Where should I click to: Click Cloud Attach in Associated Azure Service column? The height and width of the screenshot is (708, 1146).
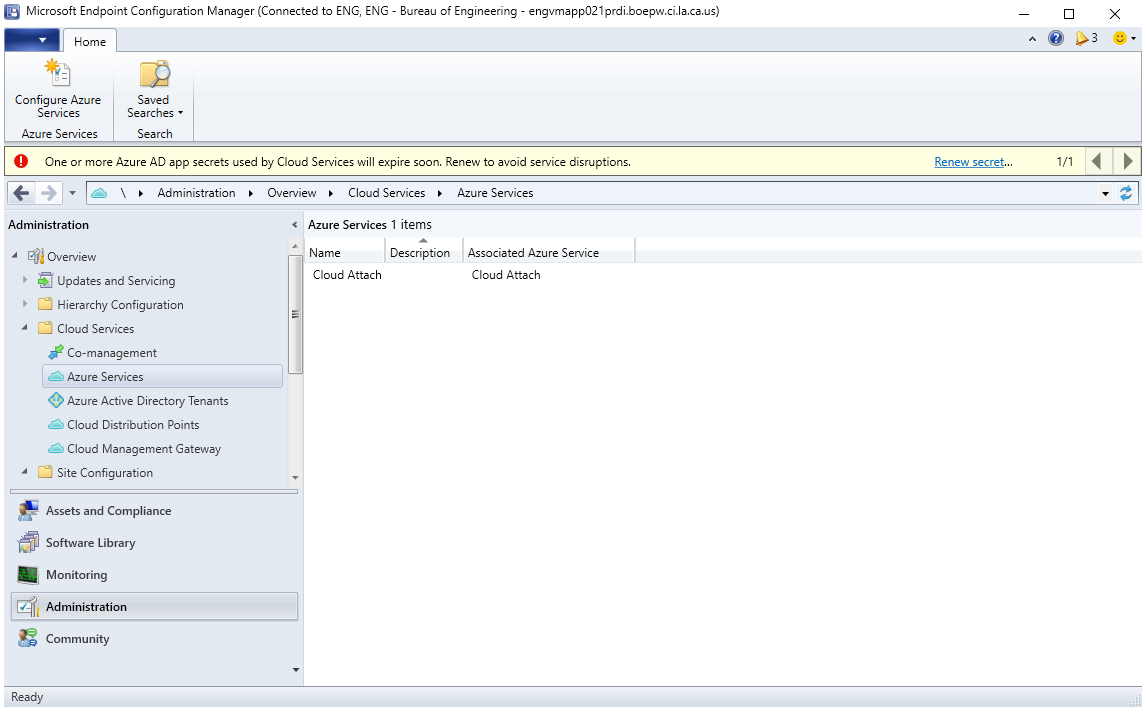pos(506,275)
